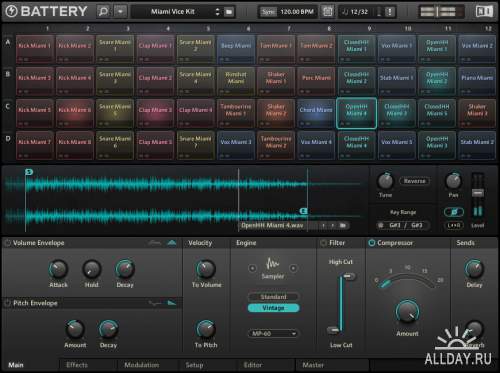The height and width of the screenshot is (373, 500).
Task: Switch to previous engine mode arrow
Action: 252,268
